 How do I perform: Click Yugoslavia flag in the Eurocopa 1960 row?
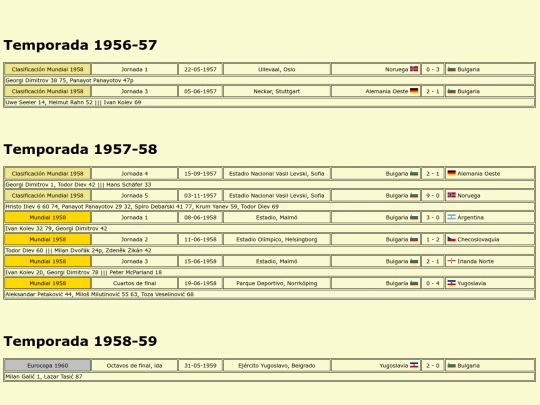pos(414,365)
